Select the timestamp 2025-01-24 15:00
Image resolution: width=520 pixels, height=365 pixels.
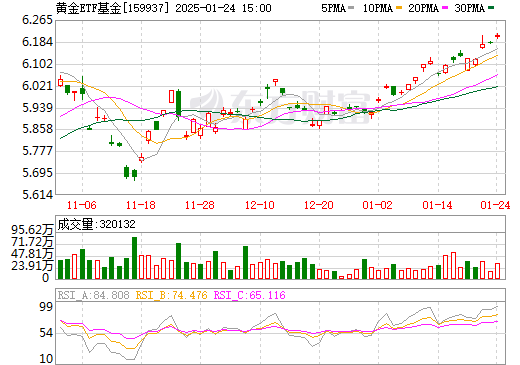coord(223,8)
